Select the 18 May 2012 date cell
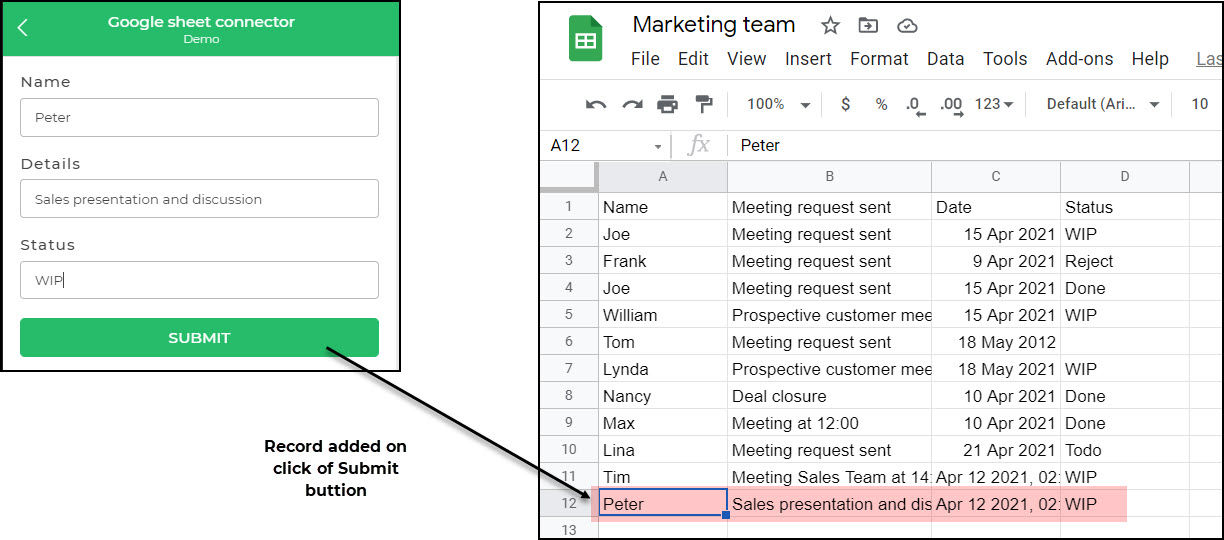This screenshot has height=540, width=1224. click(x=996, y=342)
